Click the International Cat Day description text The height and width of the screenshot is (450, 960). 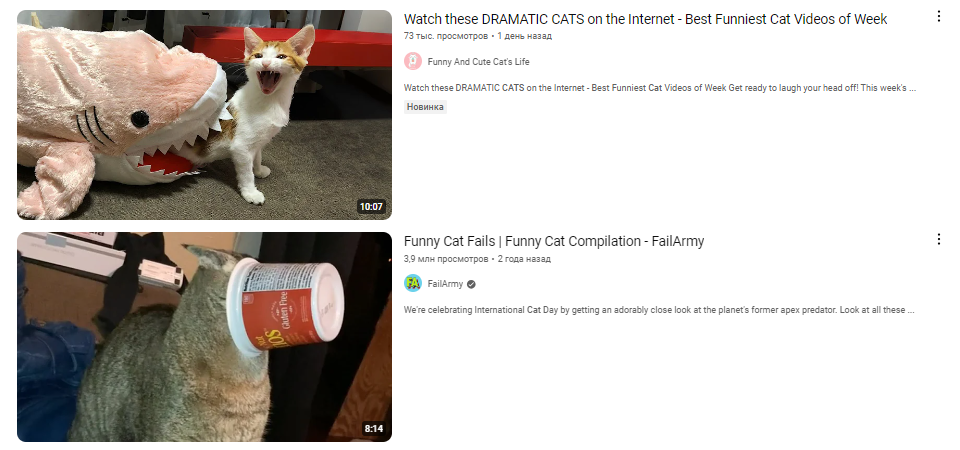(659, 310)
